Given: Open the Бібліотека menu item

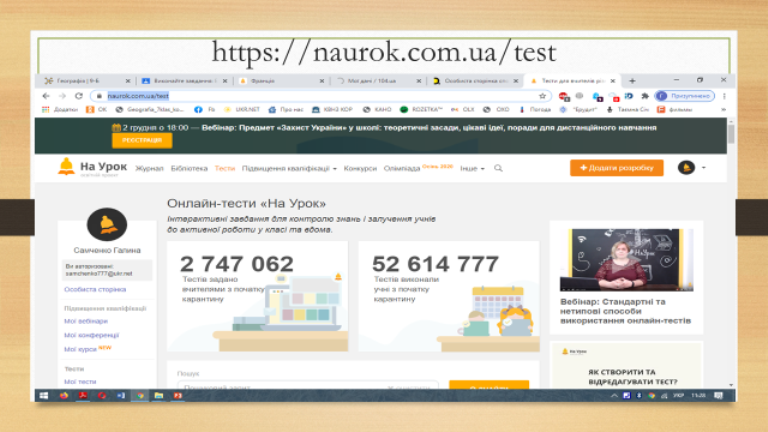Looking at the screenshot, I should (x=189, y=168).
